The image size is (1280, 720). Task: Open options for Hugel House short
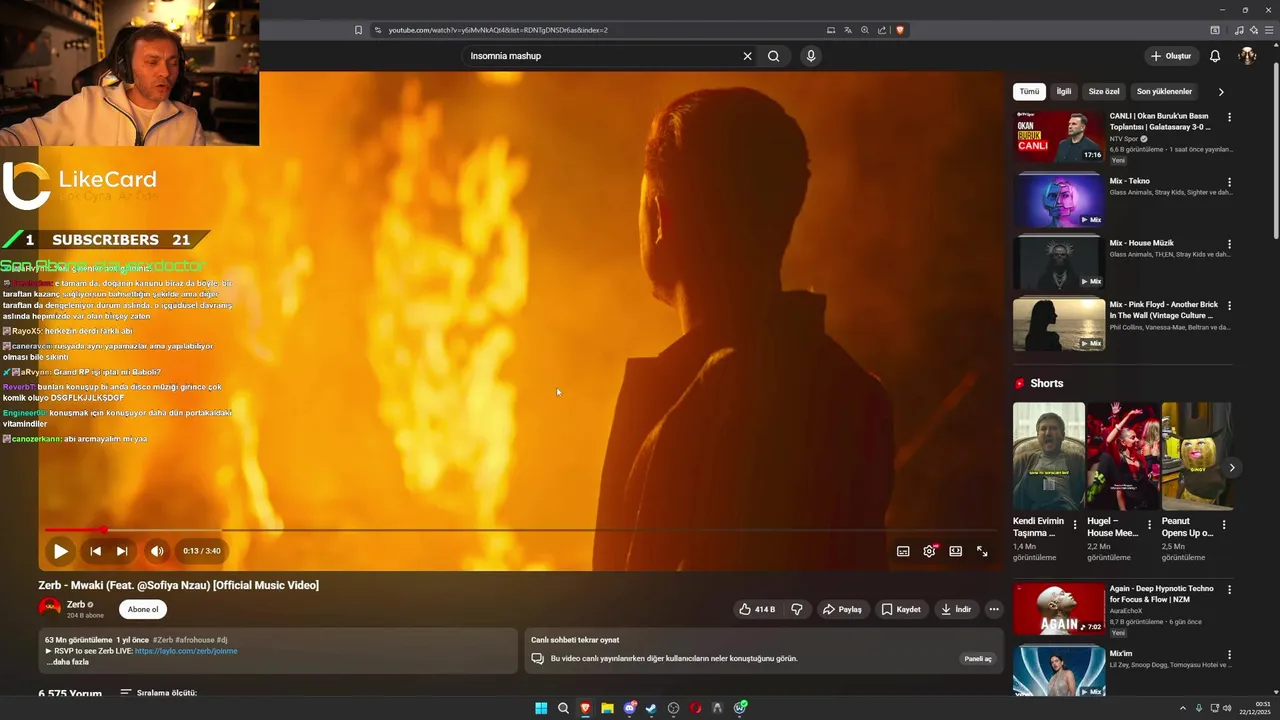point(1149,525)
